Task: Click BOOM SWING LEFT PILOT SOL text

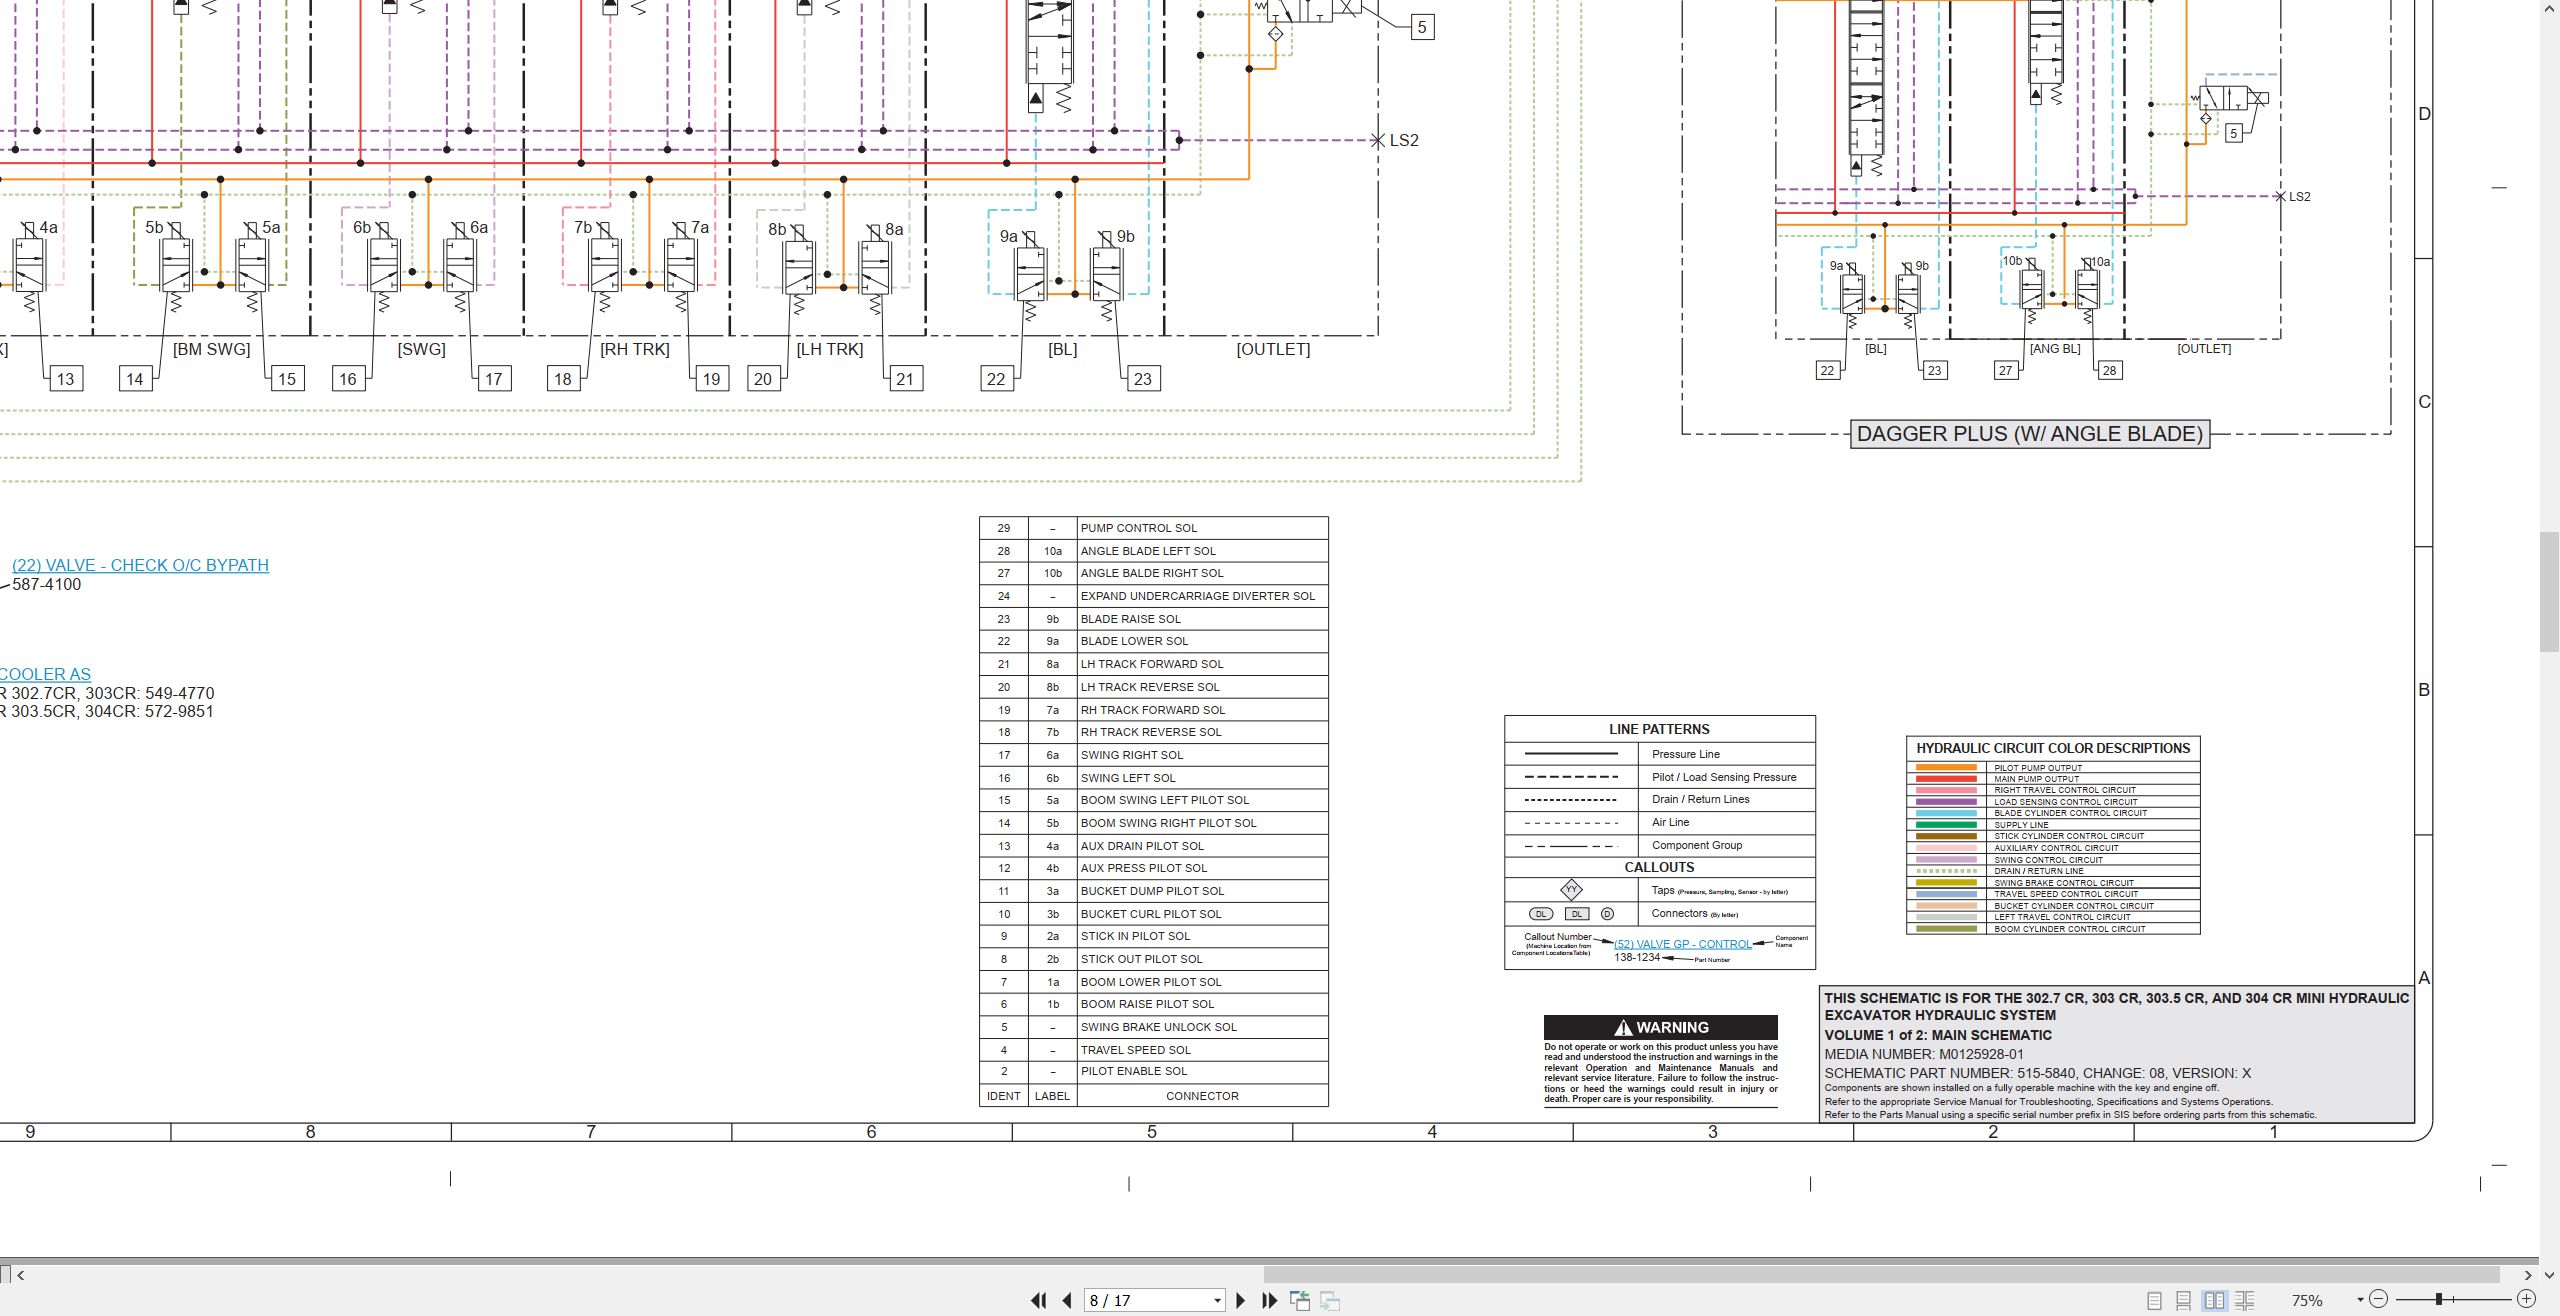Action: click(1164, 800)
